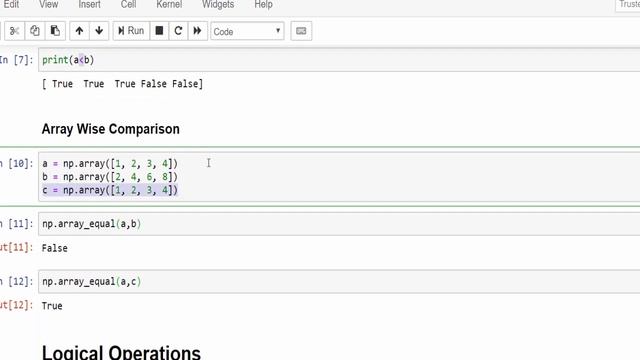Screen dimensions: 640x360
Task: Open the Edit menu
Action: (11, 5)
